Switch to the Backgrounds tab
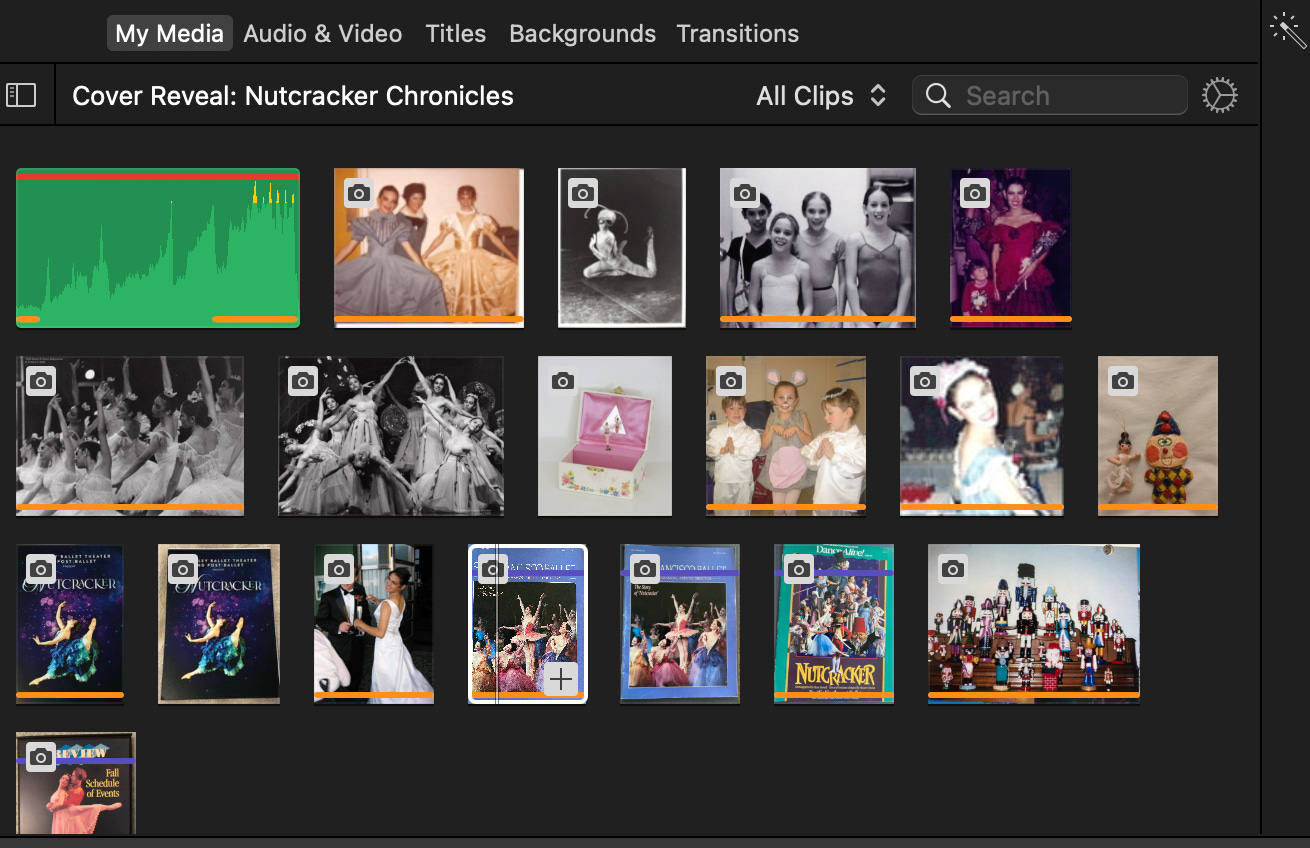1310x848 pixels. coord(582,33)
